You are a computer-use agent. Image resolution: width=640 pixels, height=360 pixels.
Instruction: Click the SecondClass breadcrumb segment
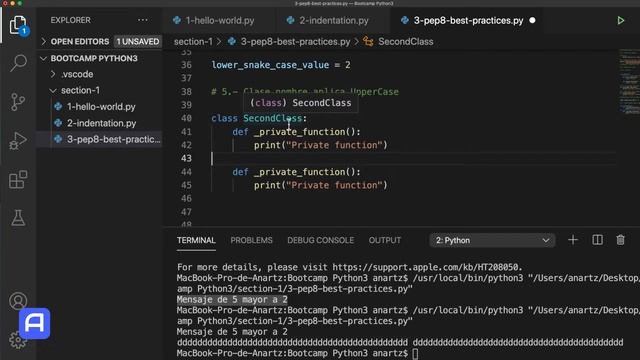click(406, 42)
